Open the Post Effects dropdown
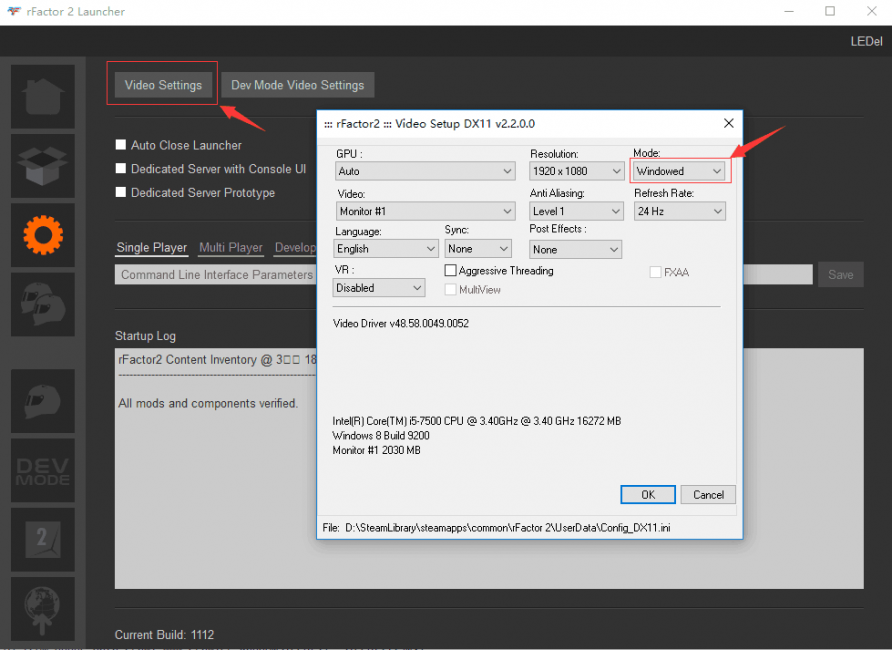892x650 pixels. coord(576,249)
